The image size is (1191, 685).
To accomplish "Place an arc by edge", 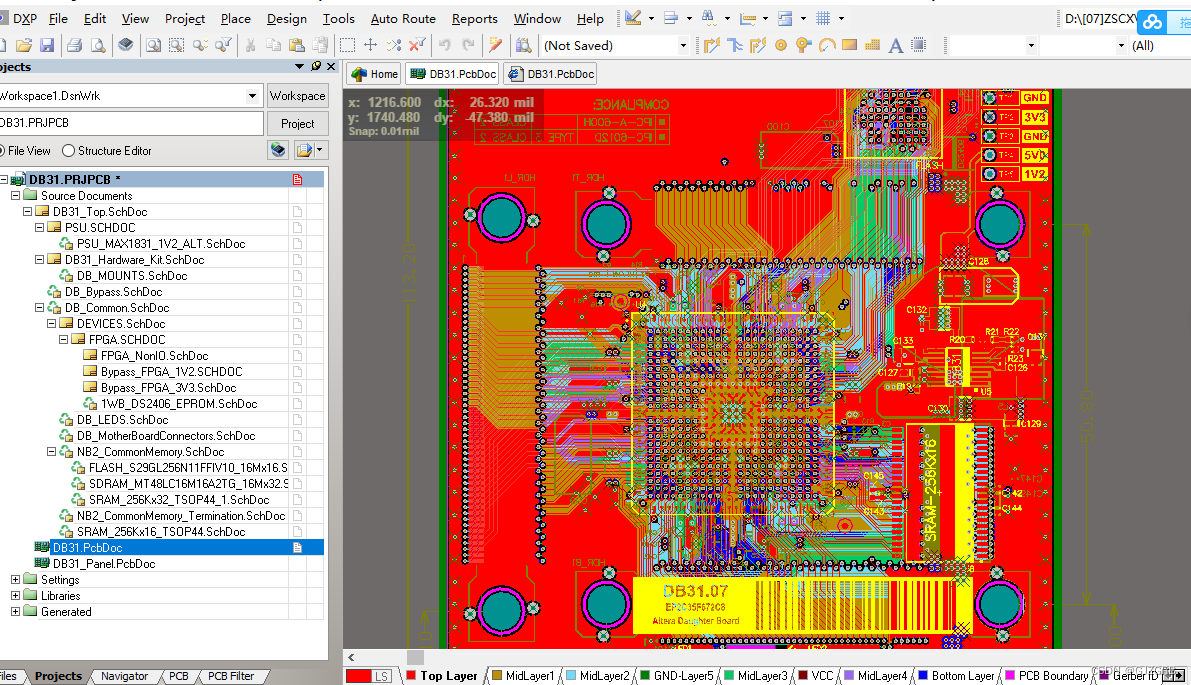I will click(827, 46).
